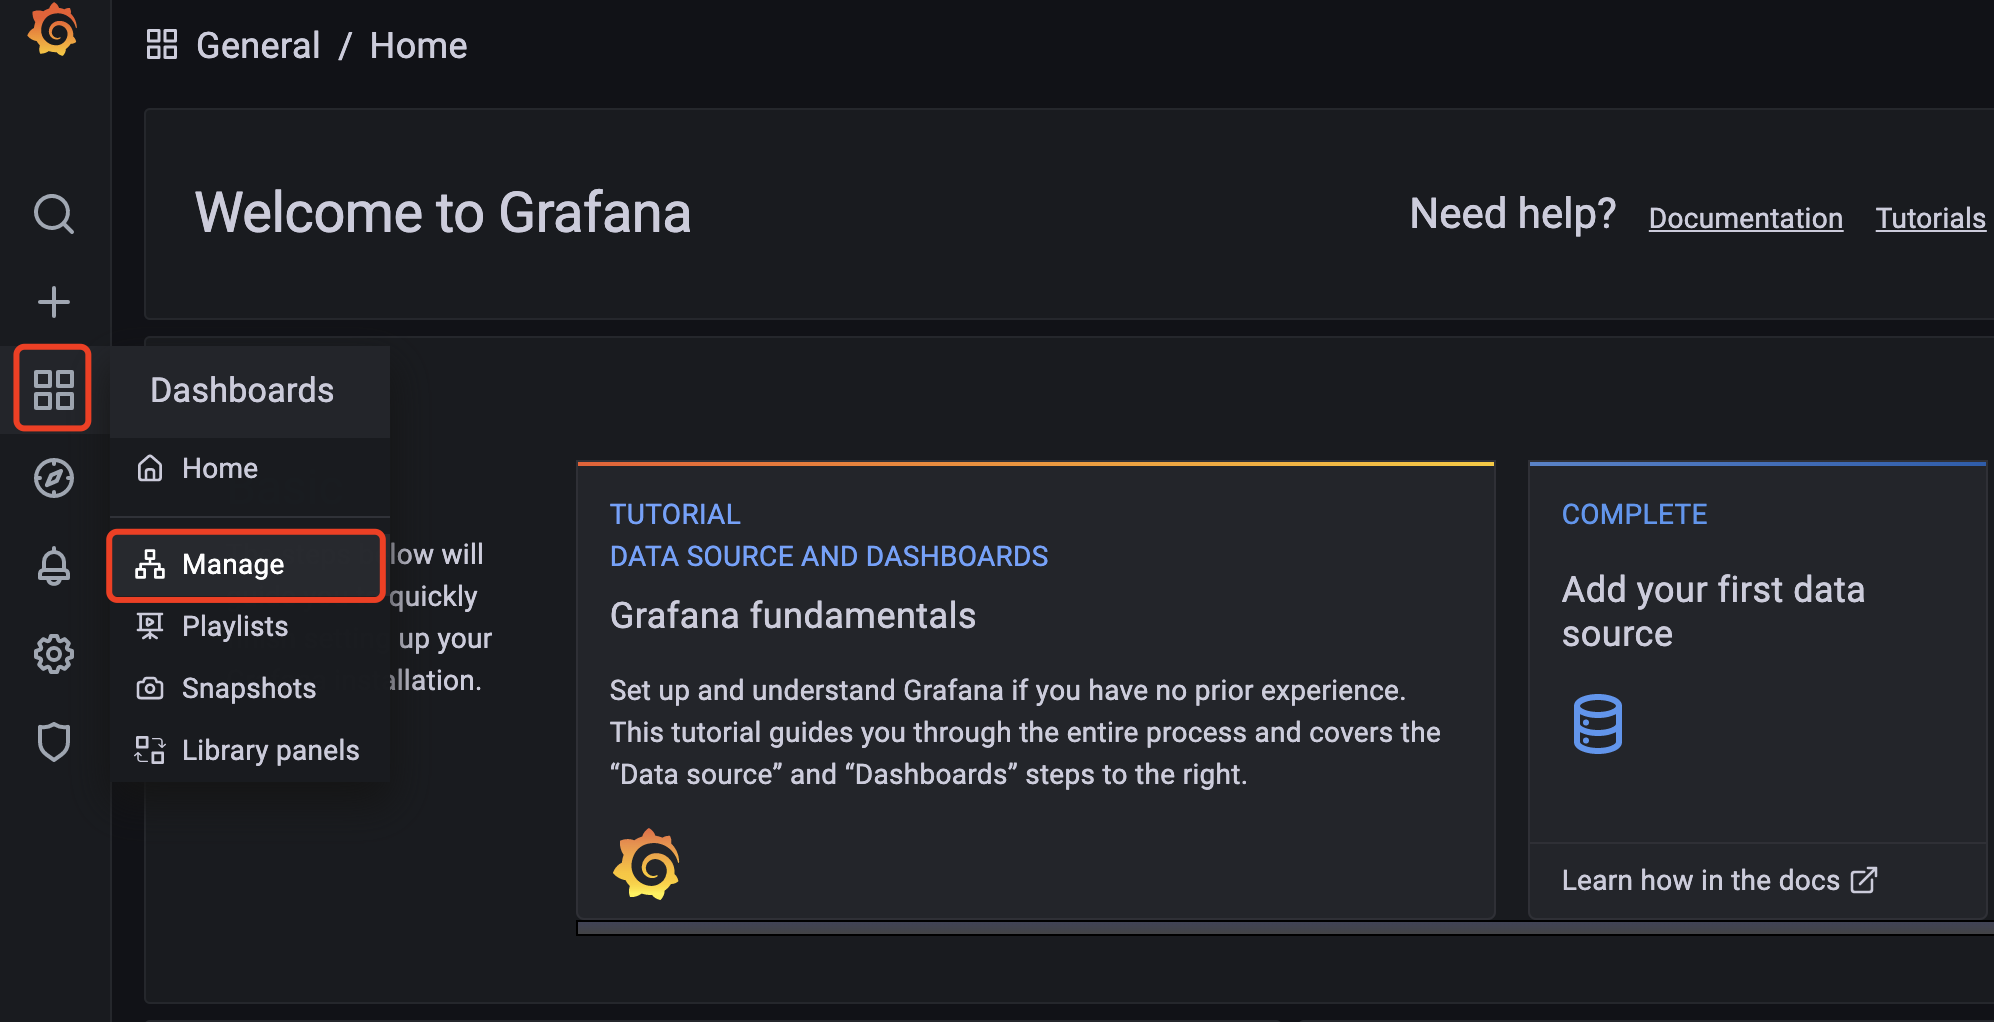Viewport: 1994px width, 1022px height.
Task: Click the plus Create icon
Action: point(54,301)
